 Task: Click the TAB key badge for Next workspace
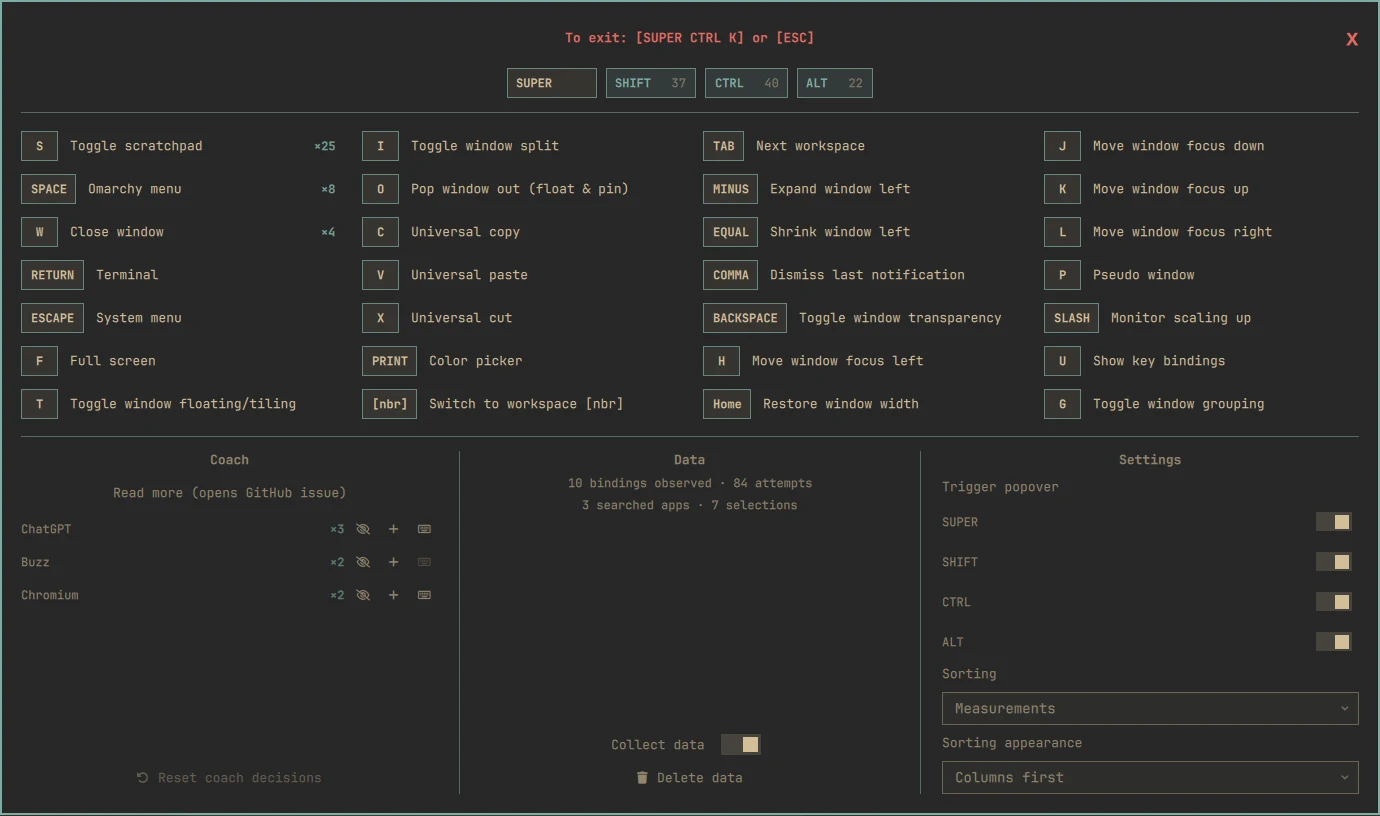click(x=723, y=146)
